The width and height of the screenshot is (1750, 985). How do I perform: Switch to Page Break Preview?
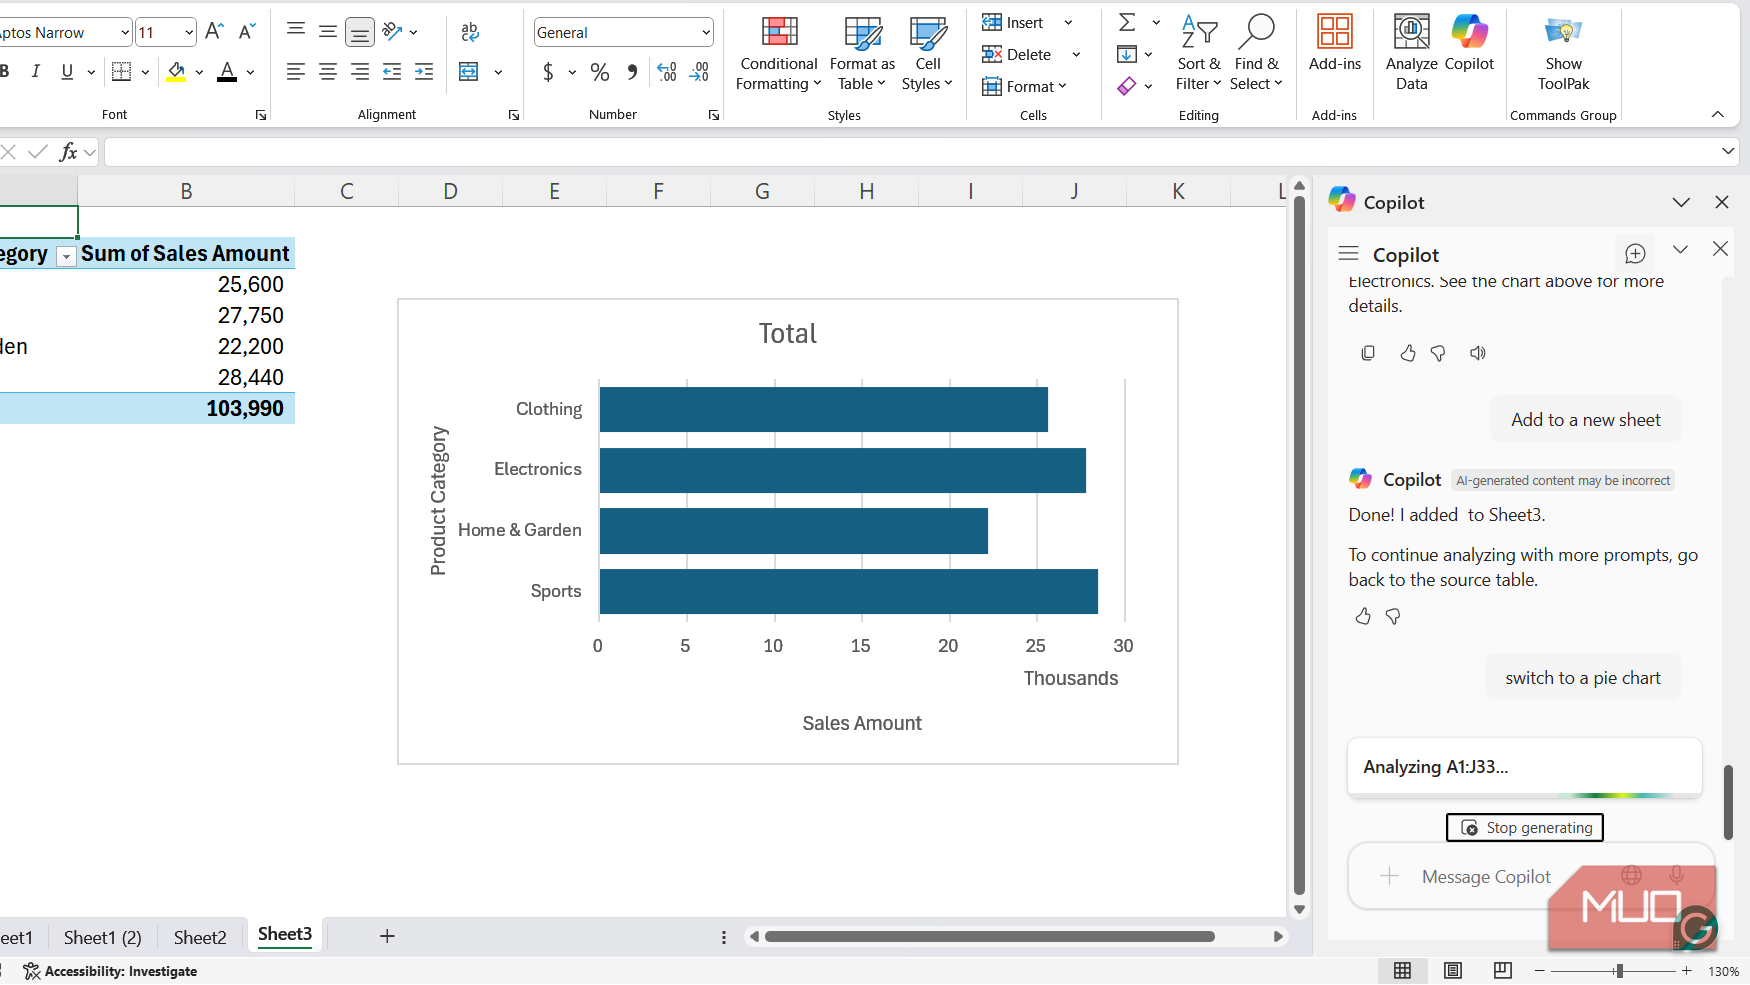tap(1502, 971)
